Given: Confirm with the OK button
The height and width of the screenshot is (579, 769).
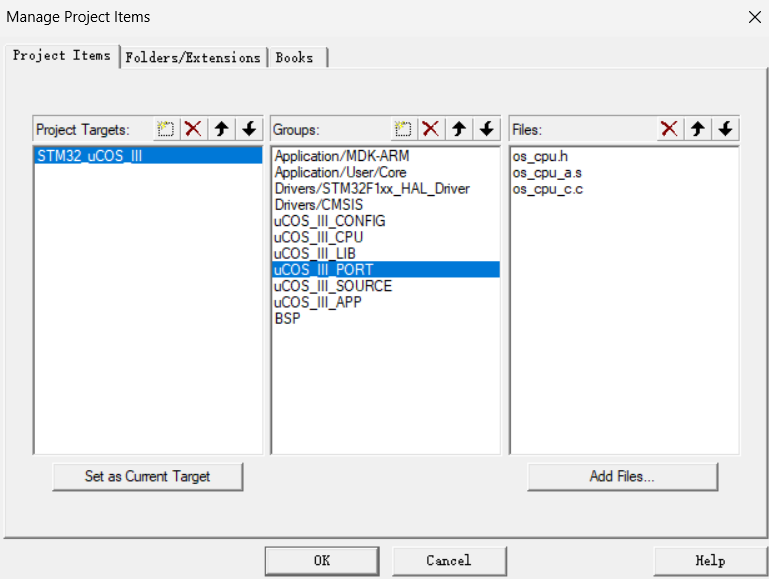Looking at the screenshot, I should coord(322,561).
